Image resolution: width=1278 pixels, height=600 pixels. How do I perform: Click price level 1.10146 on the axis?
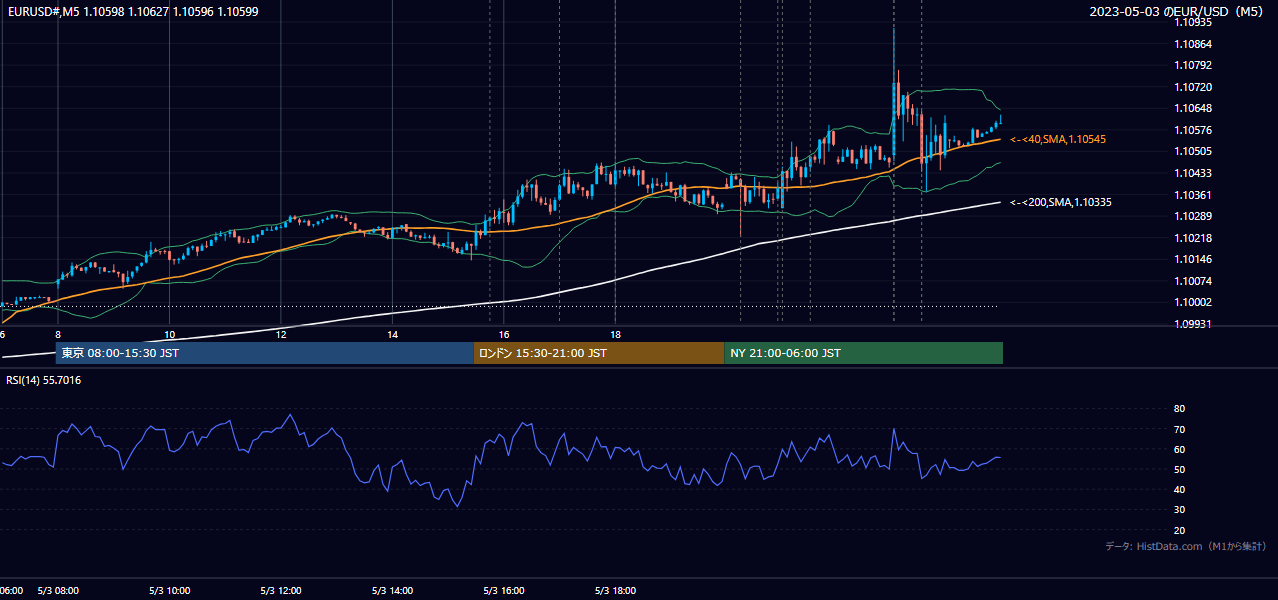point(1193,259)
